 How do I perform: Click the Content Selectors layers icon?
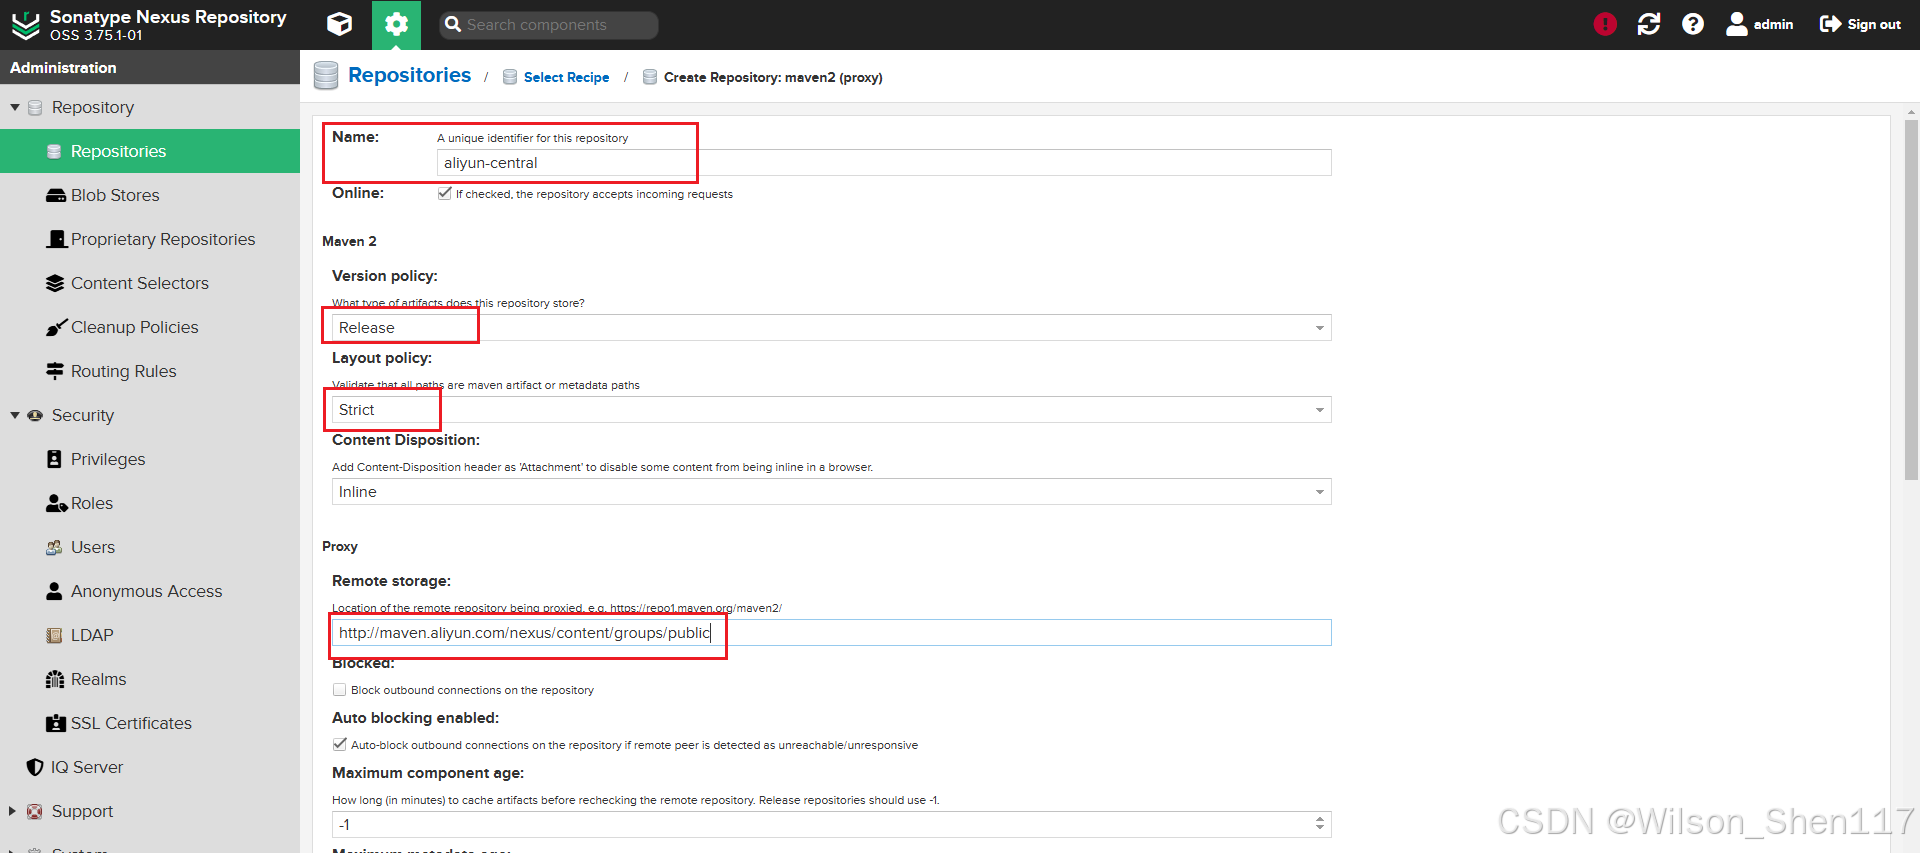point(55,283)
